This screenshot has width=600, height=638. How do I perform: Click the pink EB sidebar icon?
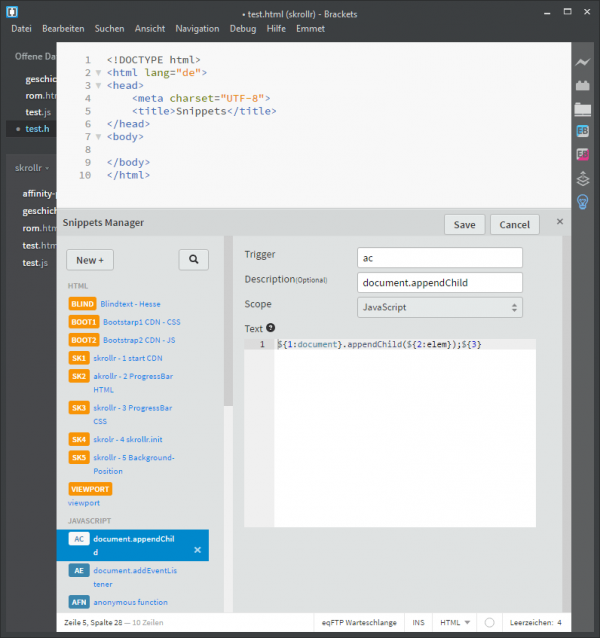coord(583,154)
